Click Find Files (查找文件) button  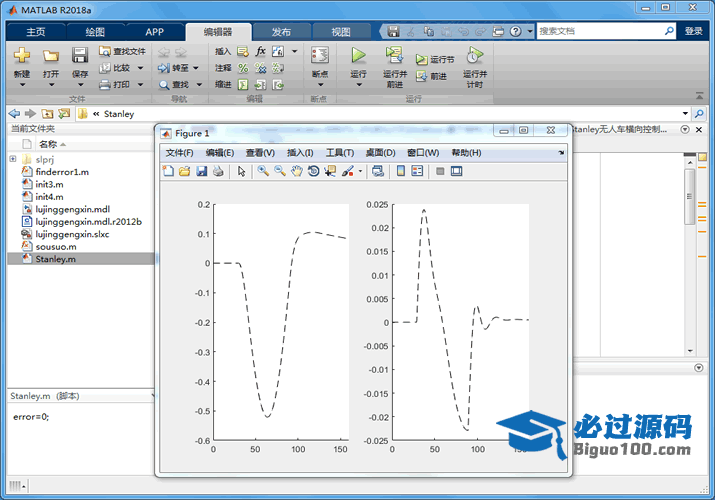(122, 51)
